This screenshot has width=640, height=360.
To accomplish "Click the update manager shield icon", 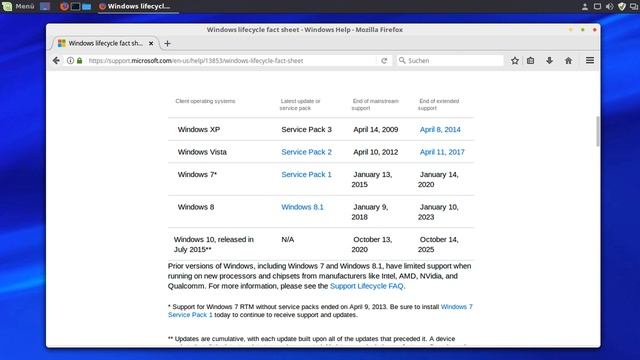I will 622,6.
